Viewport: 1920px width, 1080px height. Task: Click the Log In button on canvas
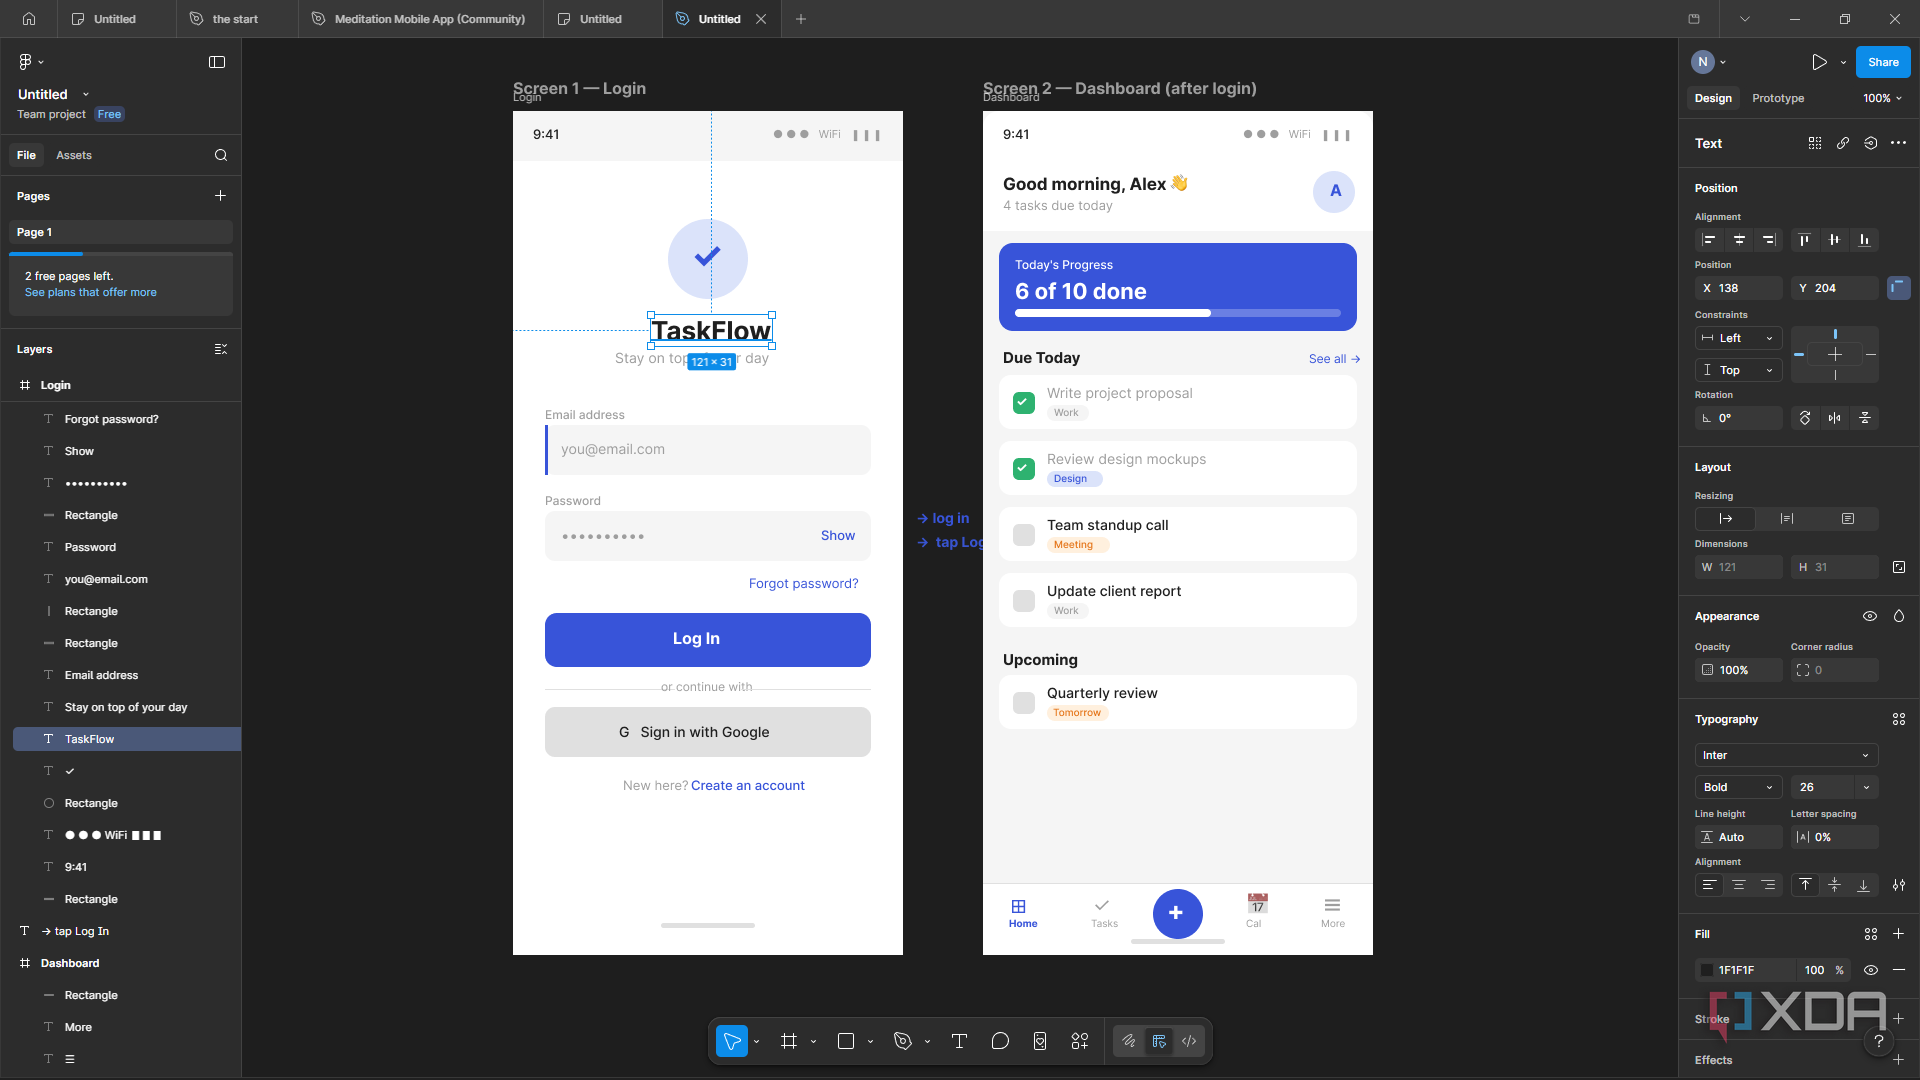point(708,639)
